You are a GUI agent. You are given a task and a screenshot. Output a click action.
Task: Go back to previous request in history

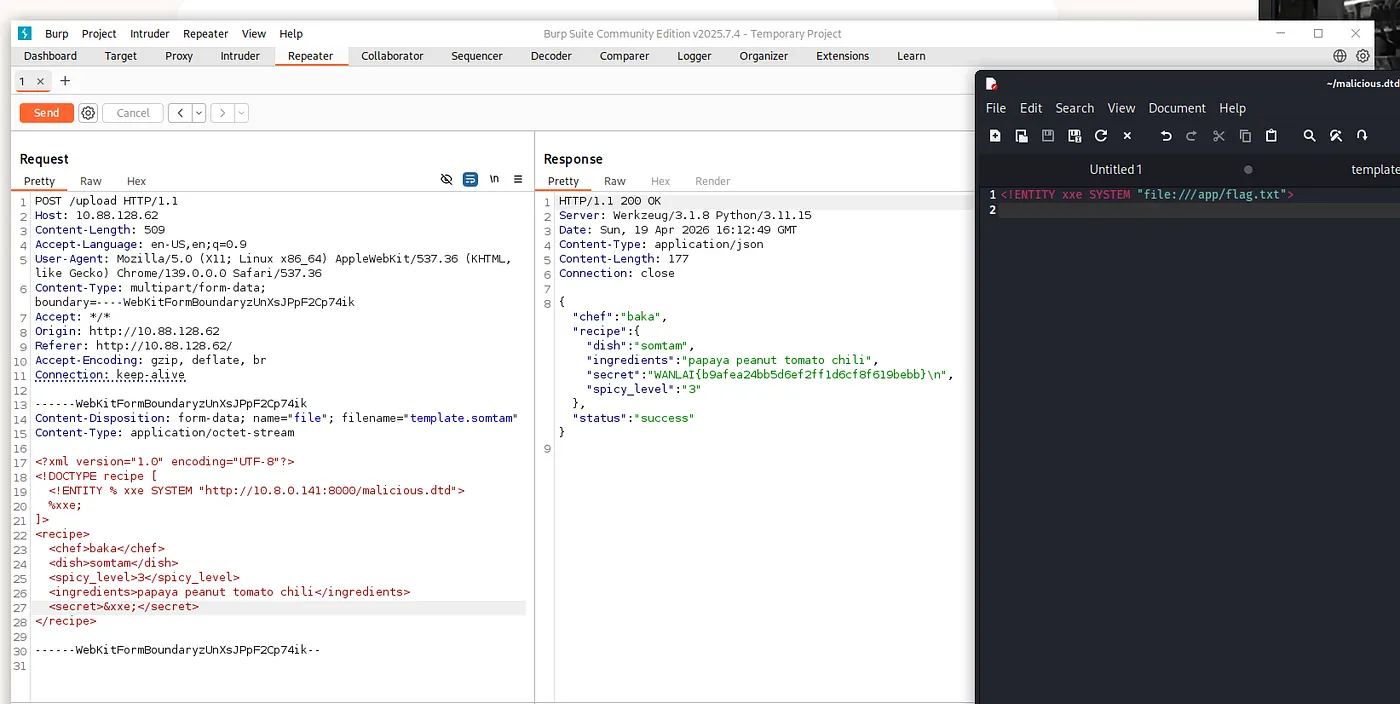coord(180,113)
